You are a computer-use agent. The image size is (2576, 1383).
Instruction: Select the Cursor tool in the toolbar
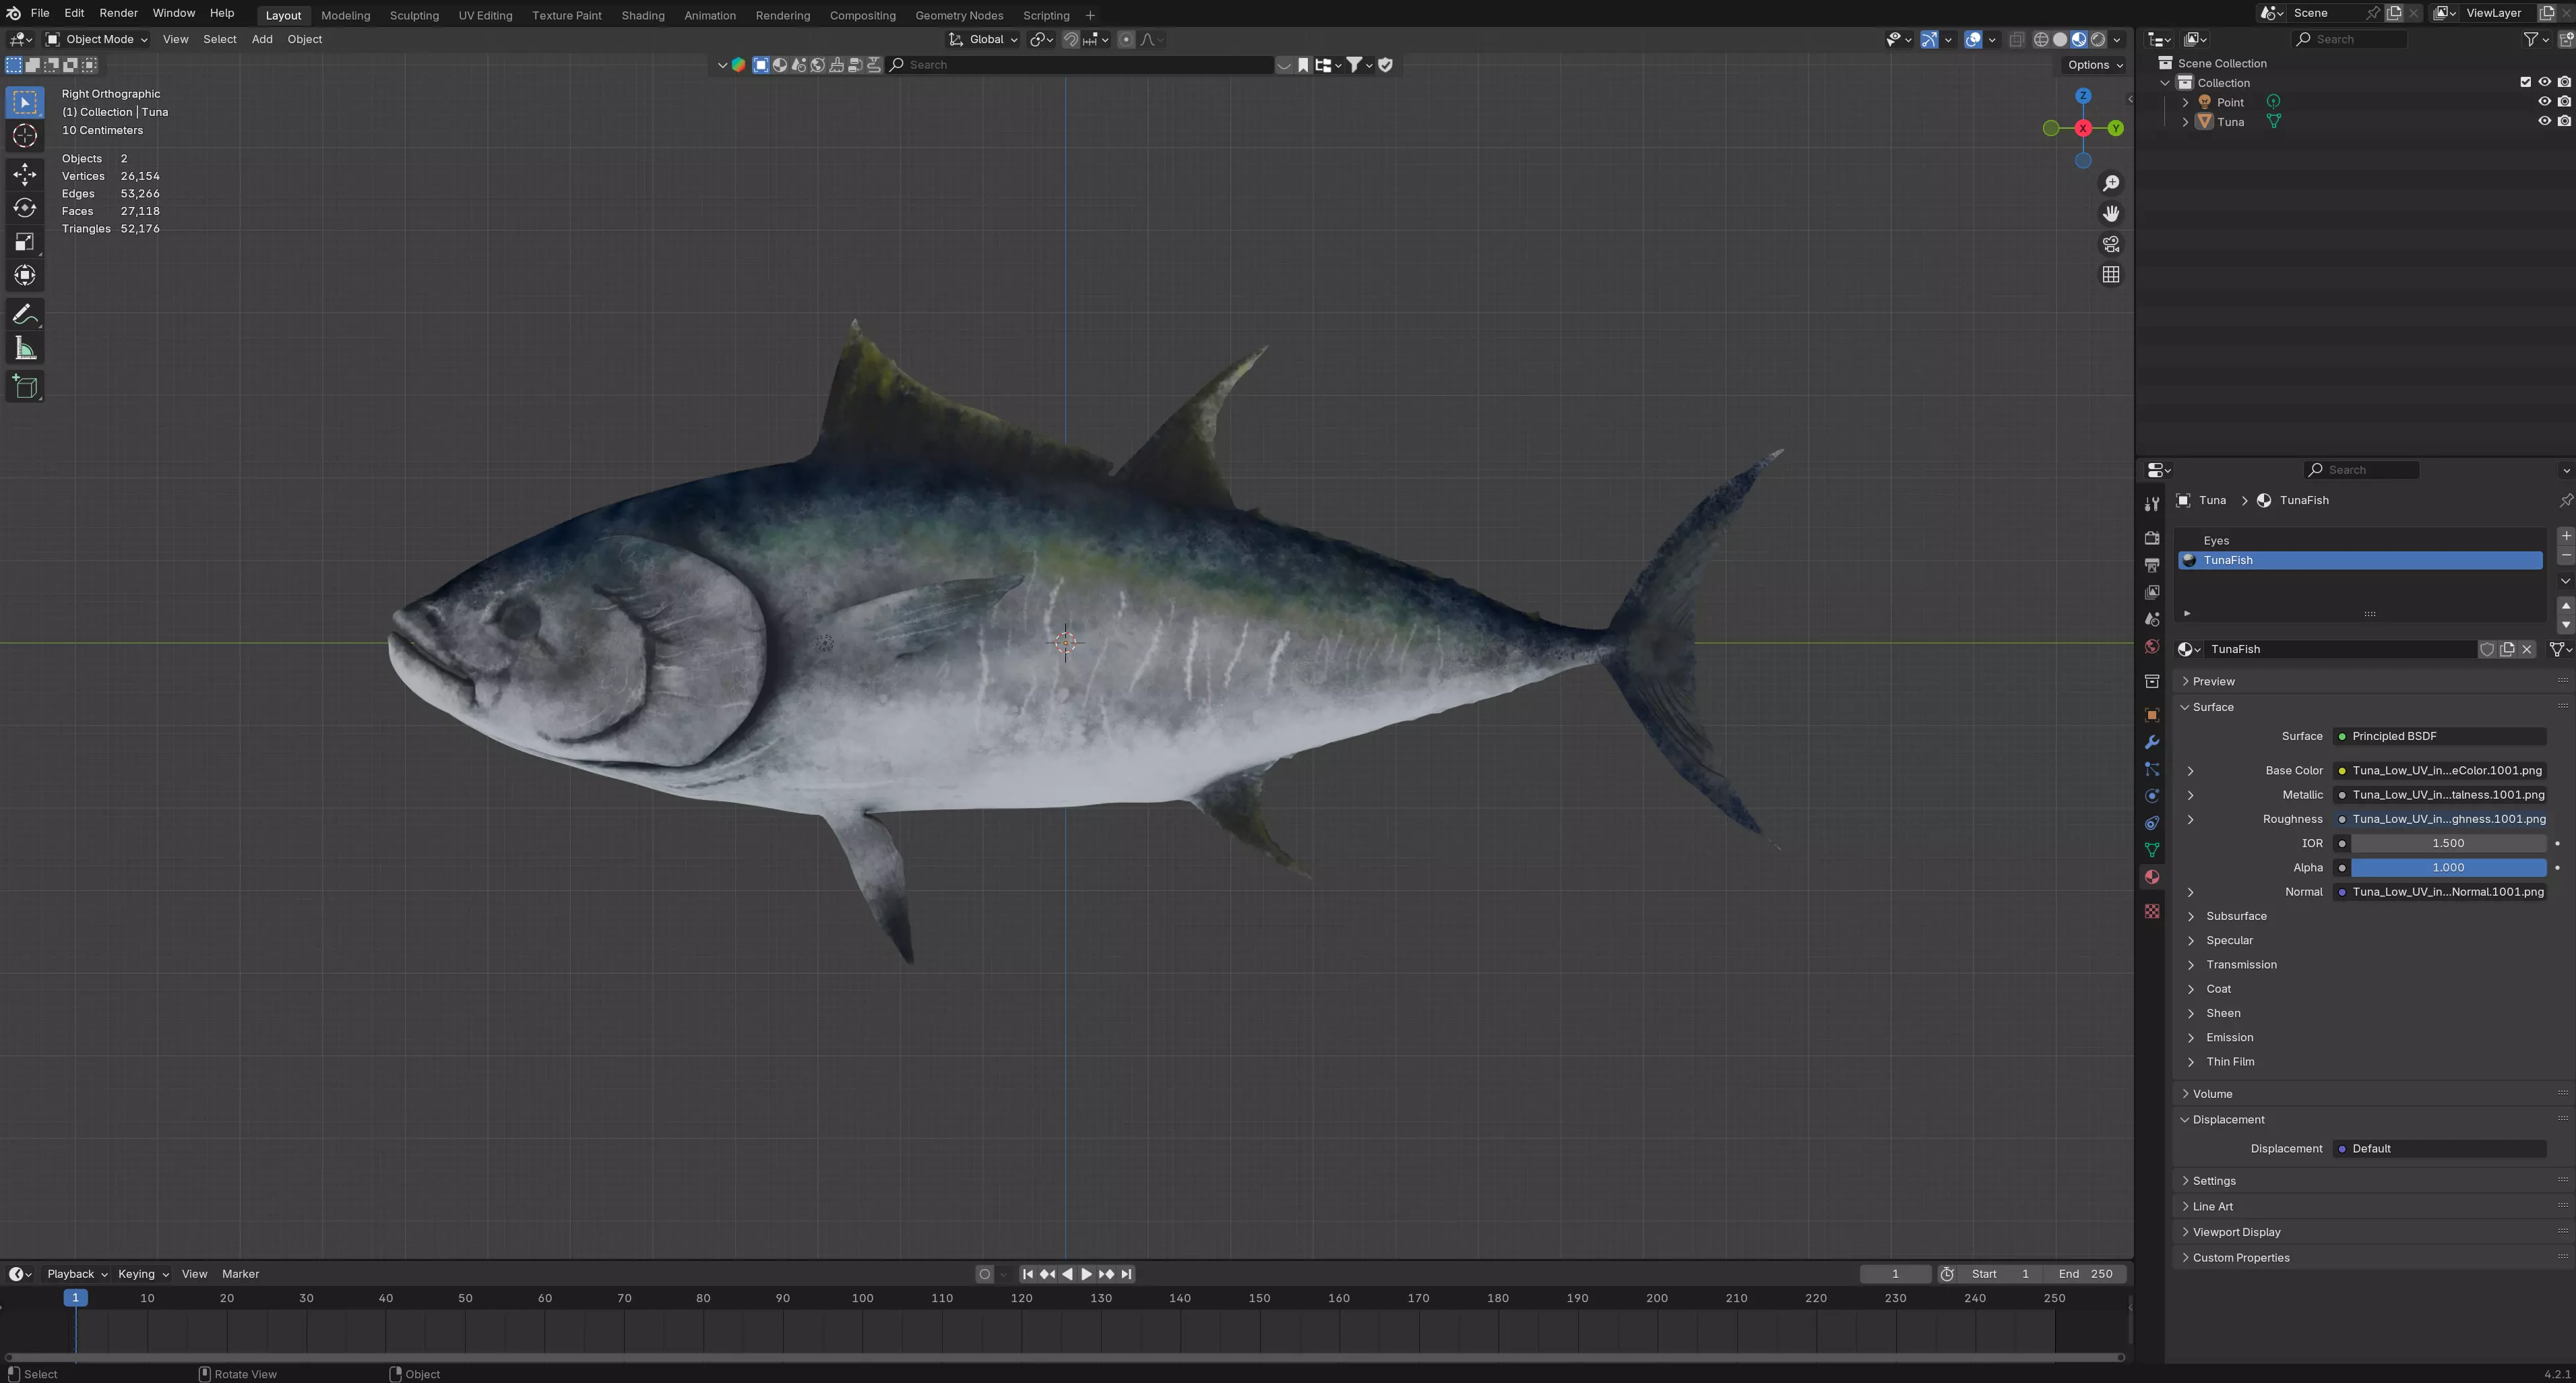click(x=25, y=136)
